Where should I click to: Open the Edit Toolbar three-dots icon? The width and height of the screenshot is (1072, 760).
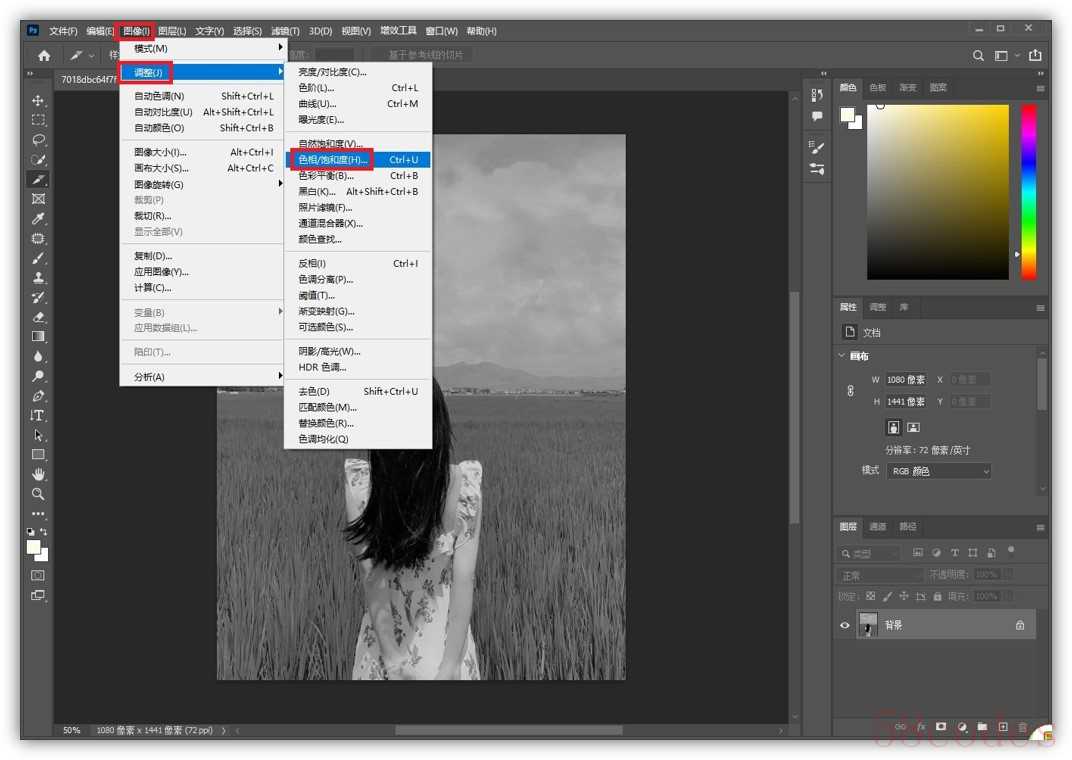[38, 513]
